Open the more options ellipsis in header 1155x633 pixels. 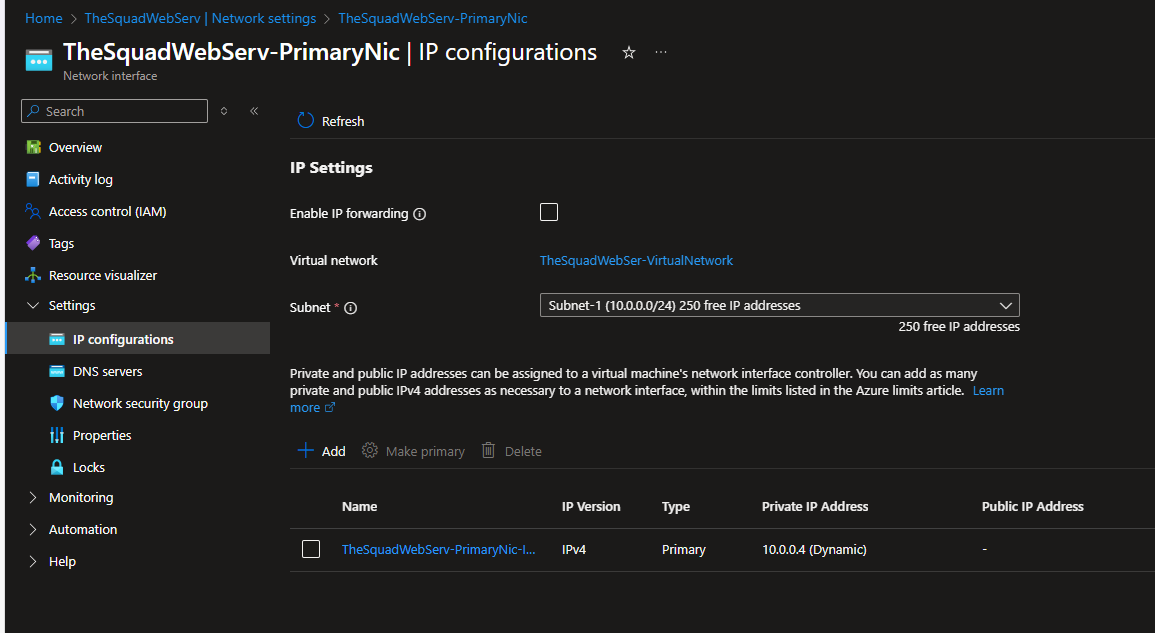[x=661, y=52]
